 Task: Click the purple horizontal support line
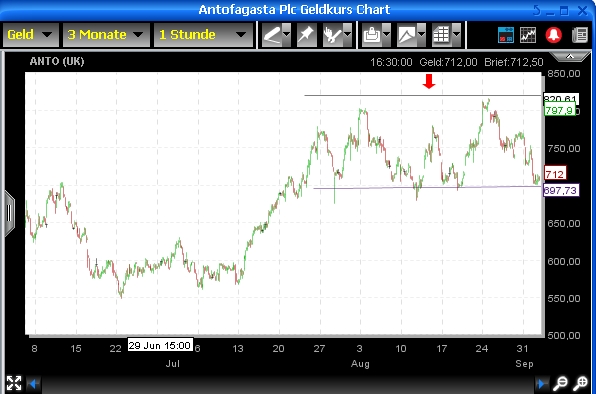coord(426,187)
